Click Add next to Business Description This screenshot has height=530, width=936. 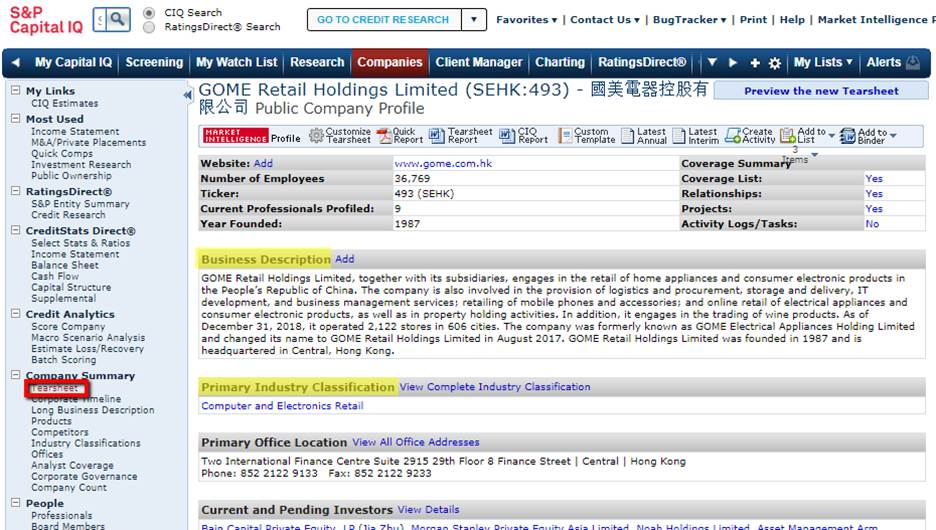click(x=344, y=259)
